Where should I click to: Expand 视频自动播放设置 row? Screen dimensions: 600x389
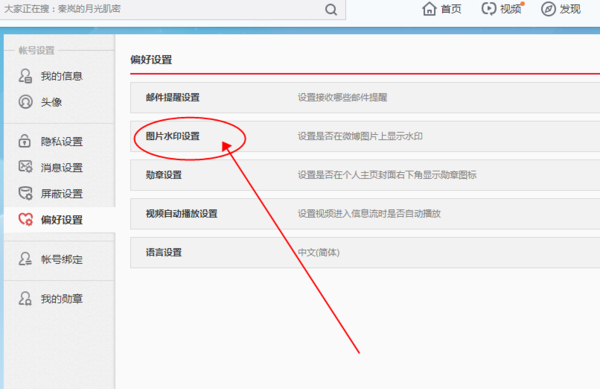tap(365, 213)
